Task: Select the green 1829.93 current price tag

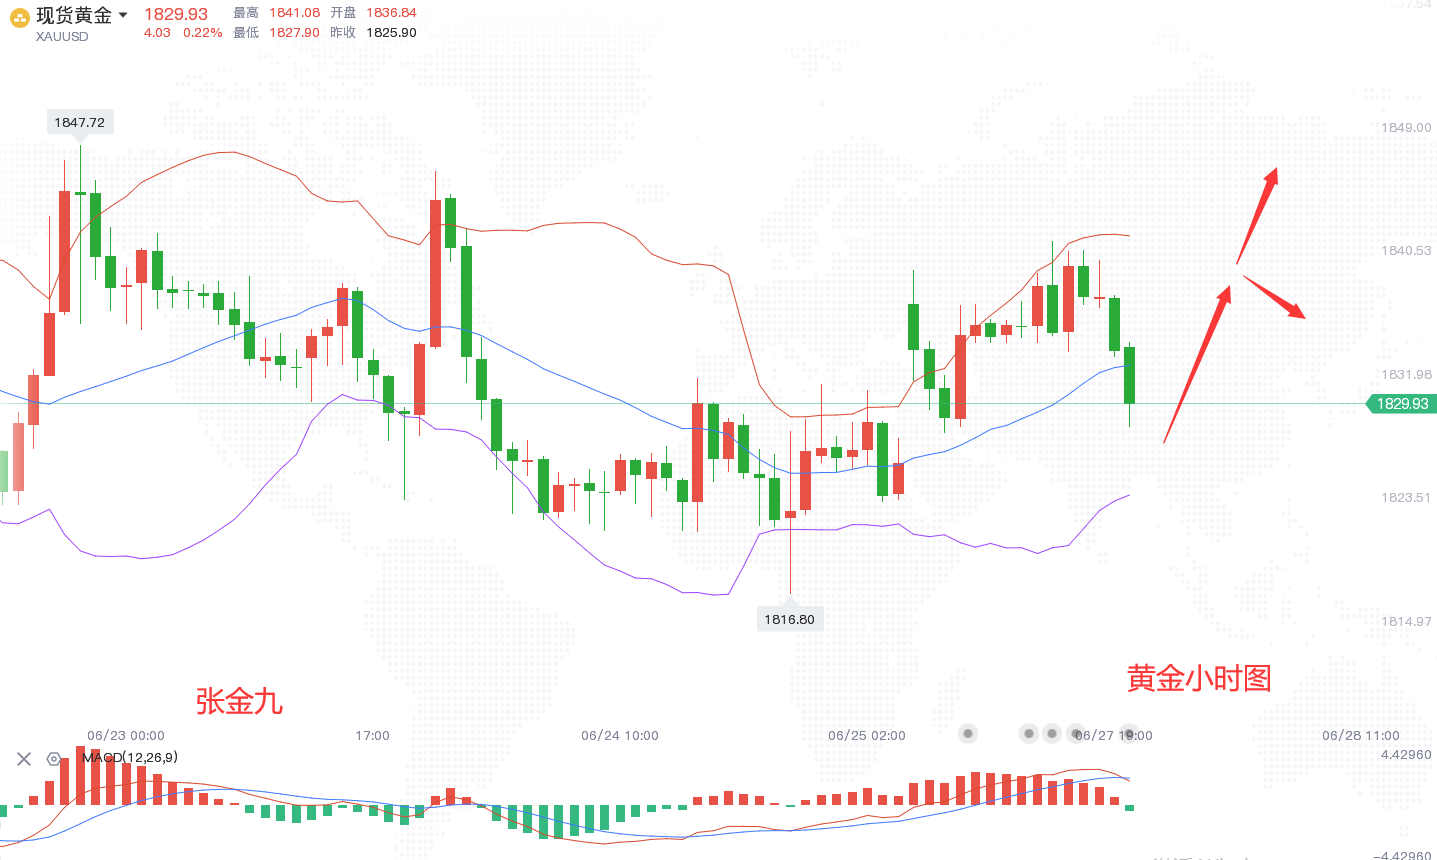Action: click(x=1401, y=404)
